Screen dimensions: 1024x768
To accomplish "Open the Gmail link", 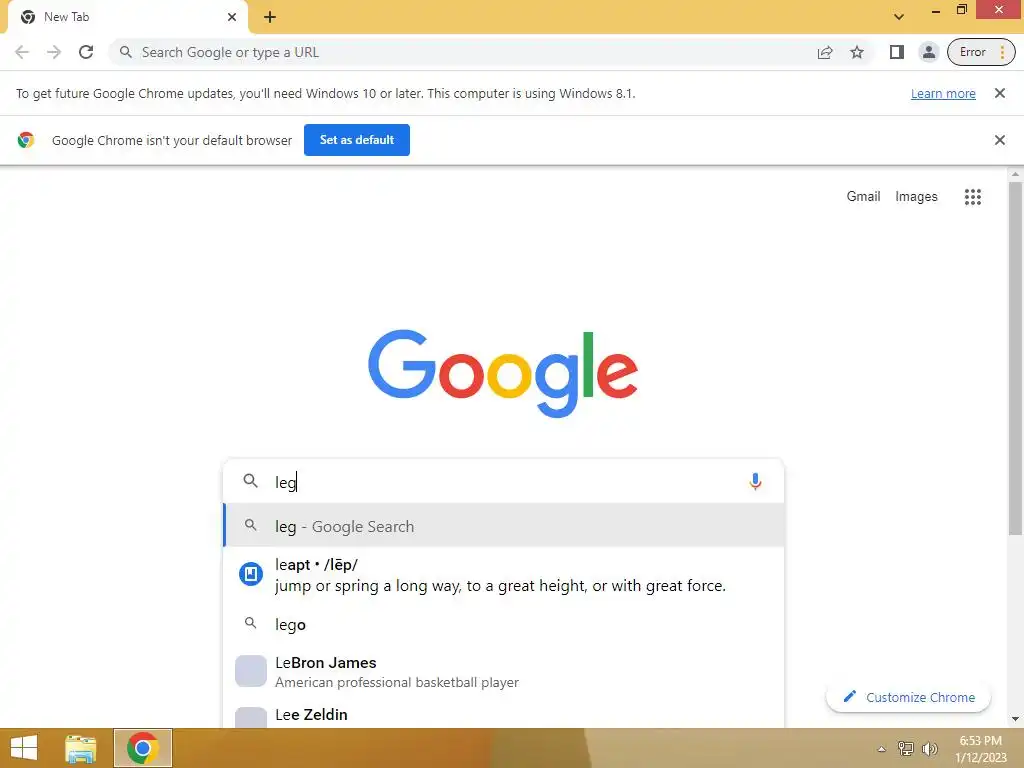I will click(863, 197).
